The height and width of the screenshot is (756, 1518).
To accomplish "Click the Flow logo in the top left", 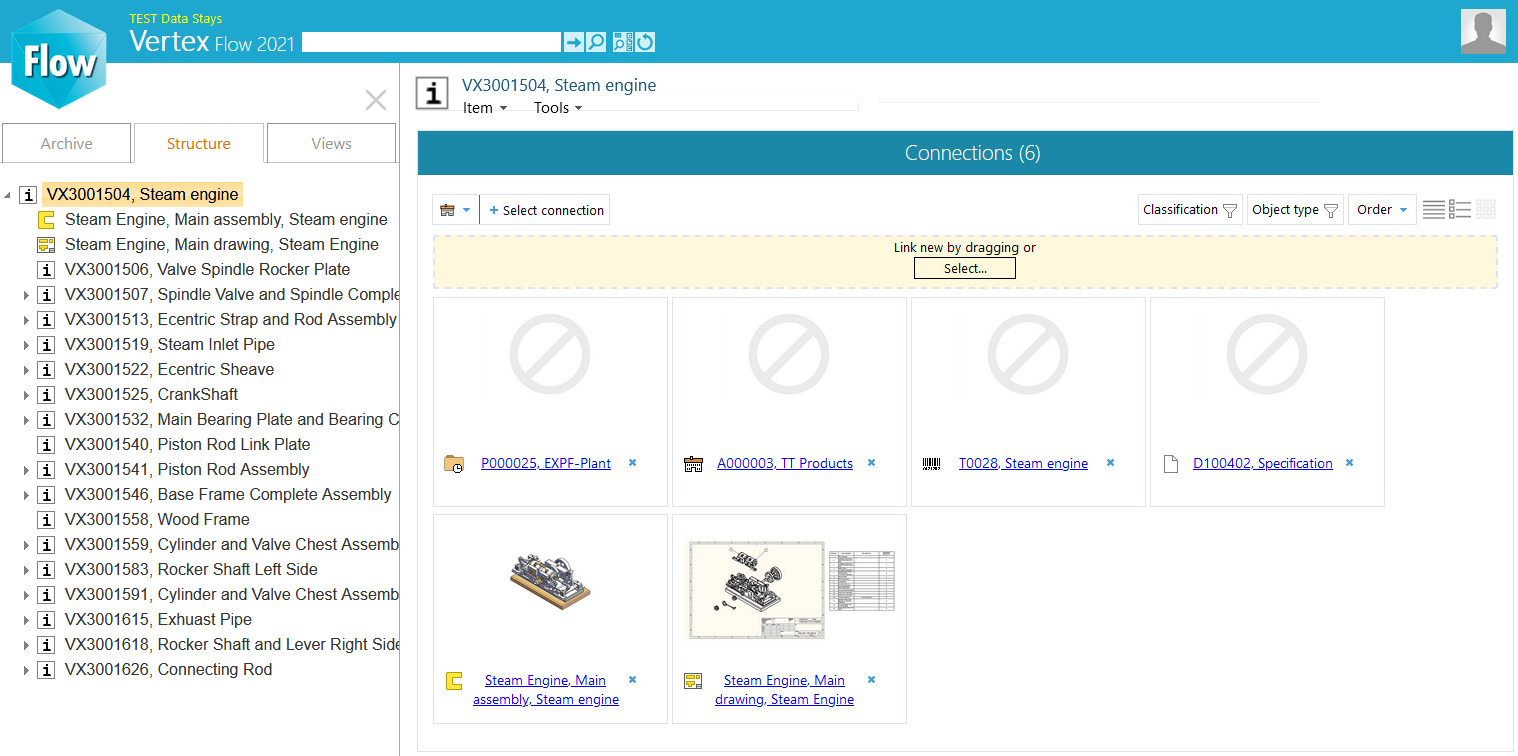I will [57, 57].
